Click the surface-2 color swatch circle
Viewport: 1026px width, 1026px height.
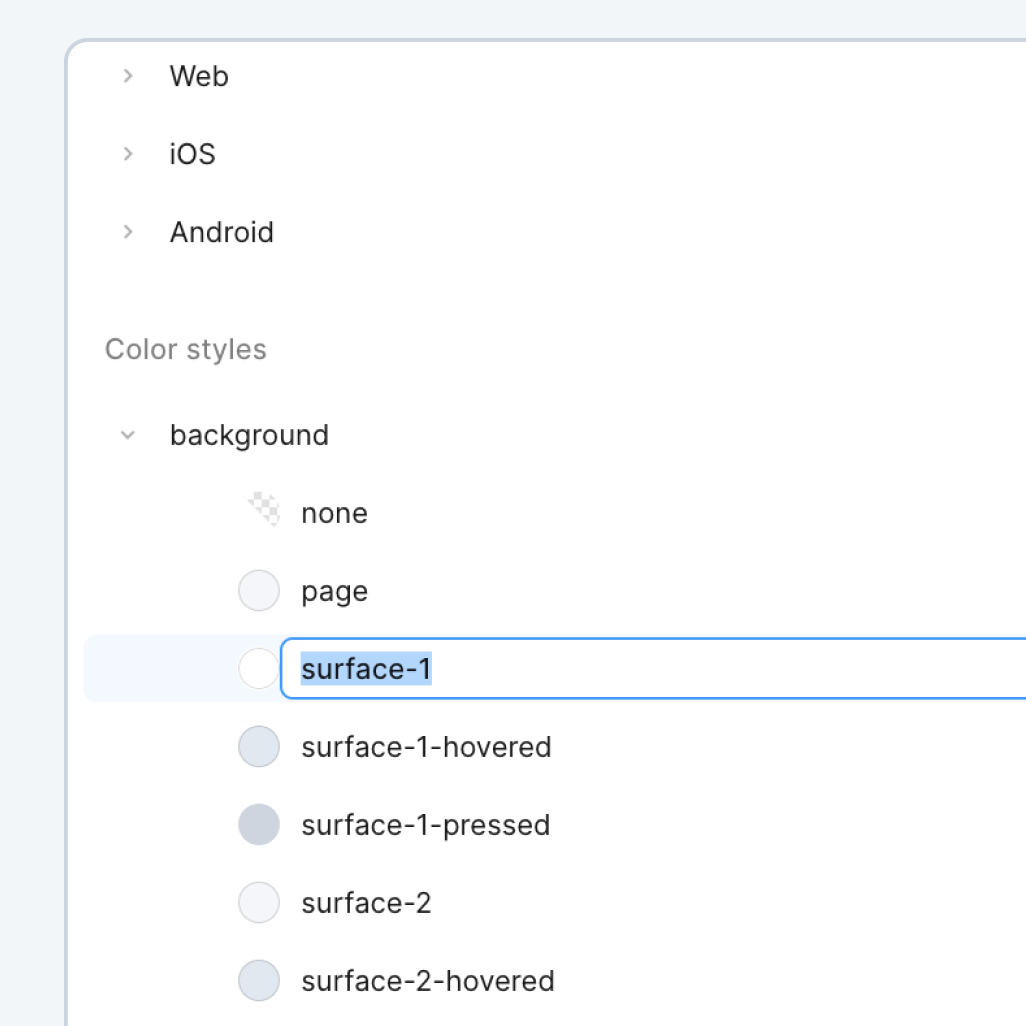pyautogui.click(x=259, y=903)
